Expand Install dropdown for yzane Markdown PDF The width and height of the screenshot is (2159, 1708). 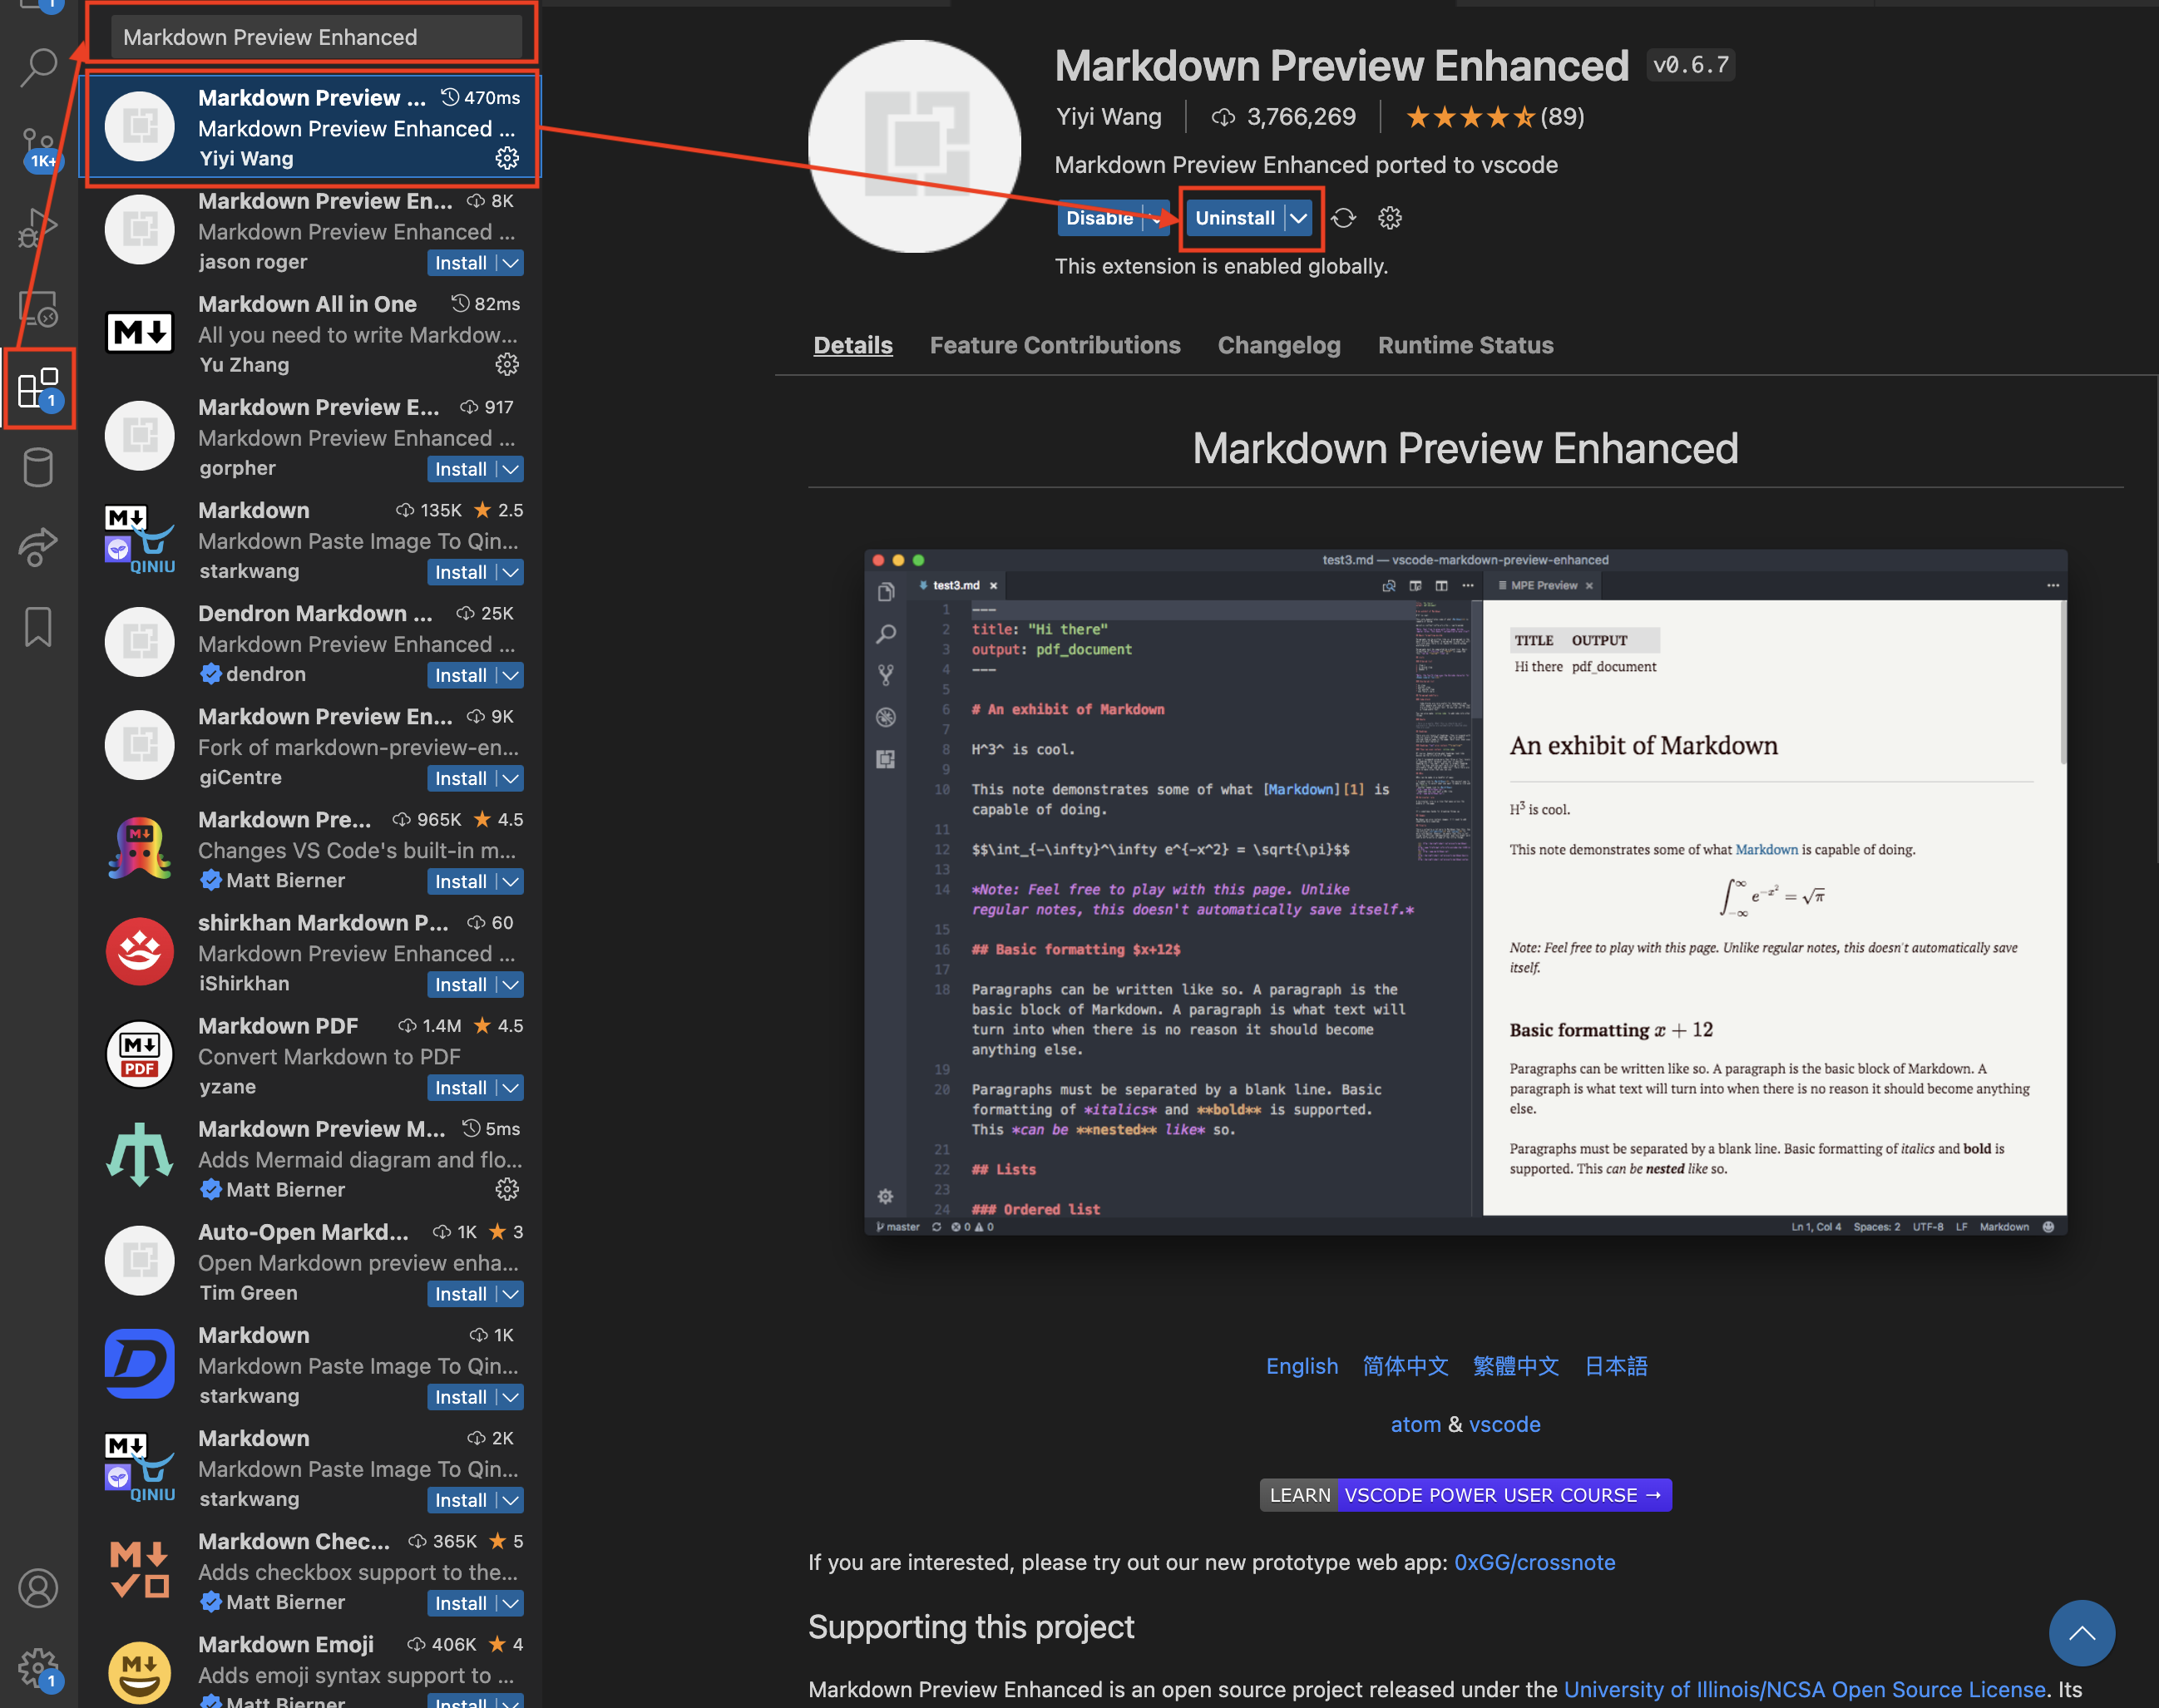tap(510, 1087)
